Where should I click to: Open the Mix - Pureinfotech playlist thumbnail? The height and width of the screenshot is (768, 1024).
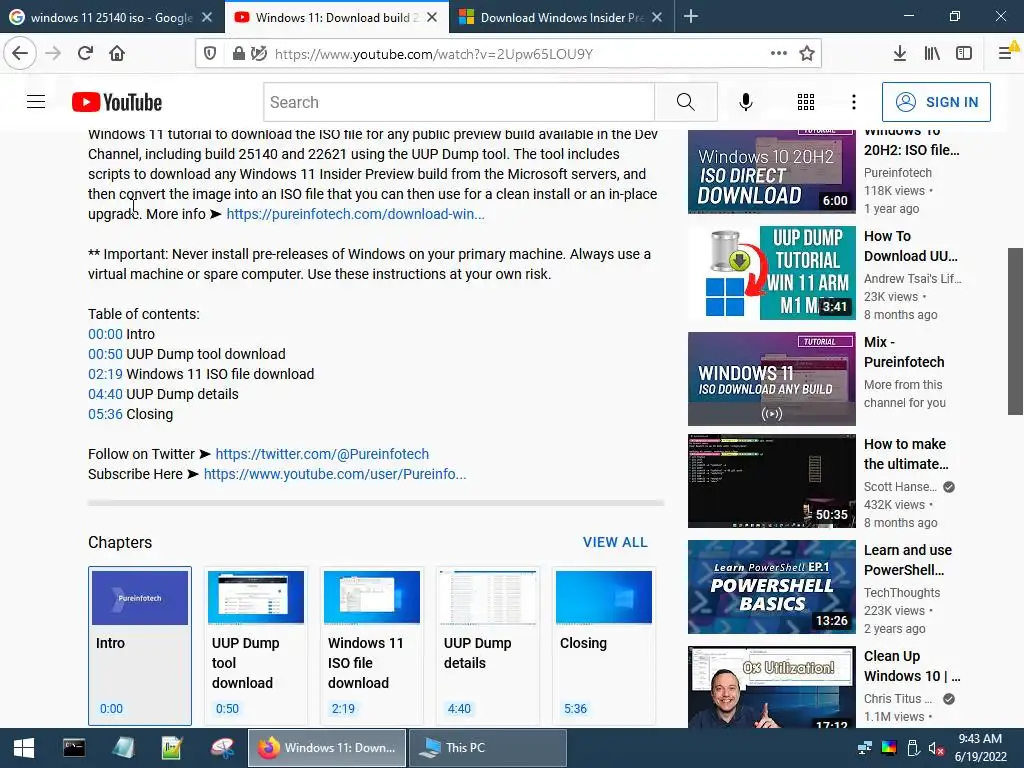[x=771, y=379]
